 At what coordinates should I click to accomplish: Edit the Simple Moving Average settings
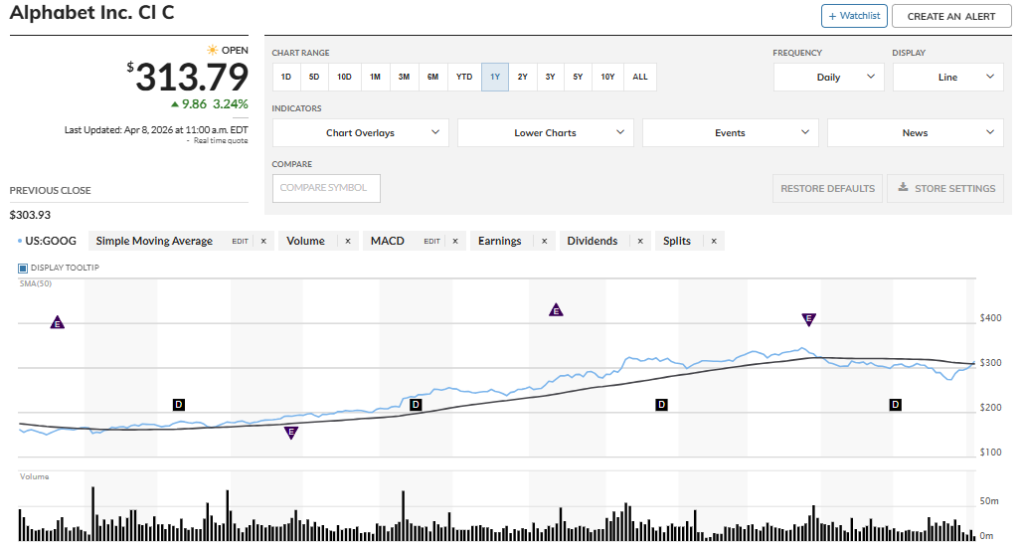tap(240, 241)
